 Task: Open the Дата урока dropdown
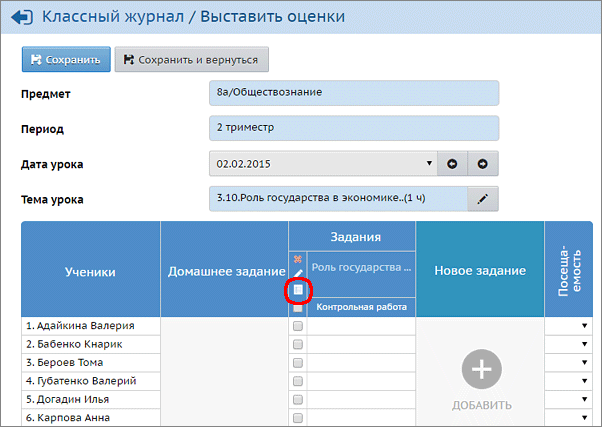[429, 163]
